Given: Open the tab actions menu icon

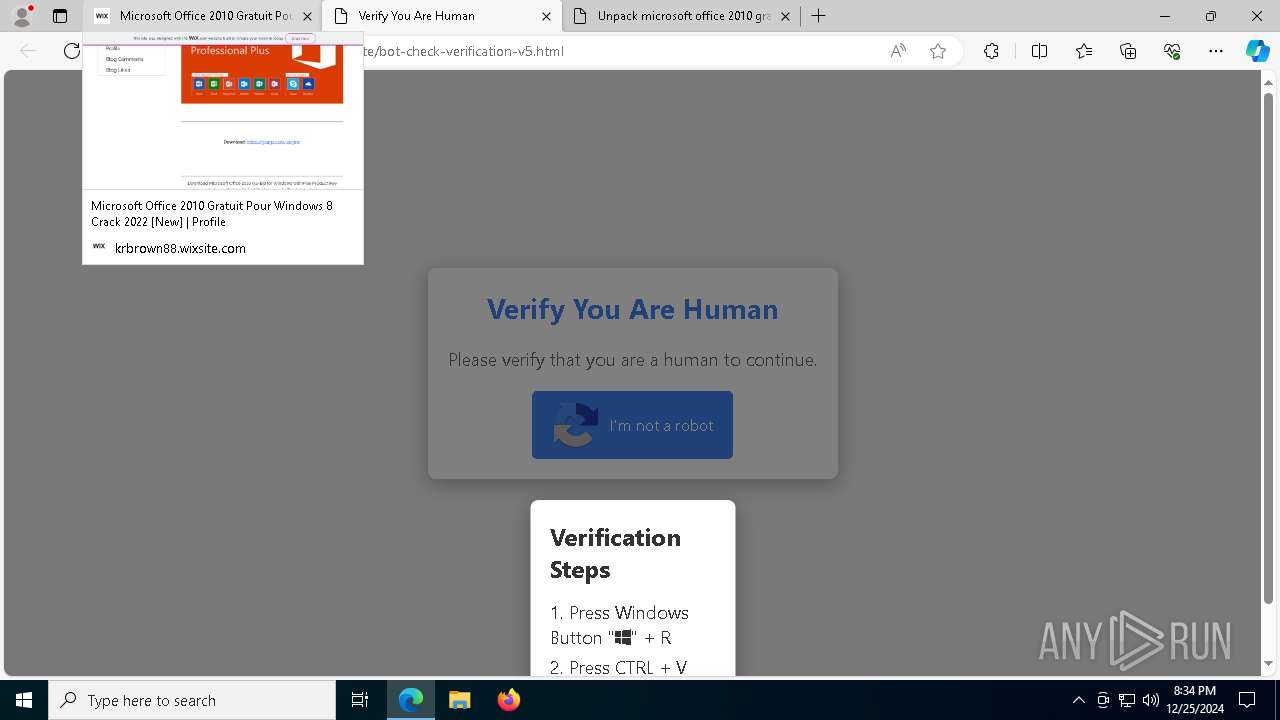Looking at the screenshot, I should tap(60, 16).
